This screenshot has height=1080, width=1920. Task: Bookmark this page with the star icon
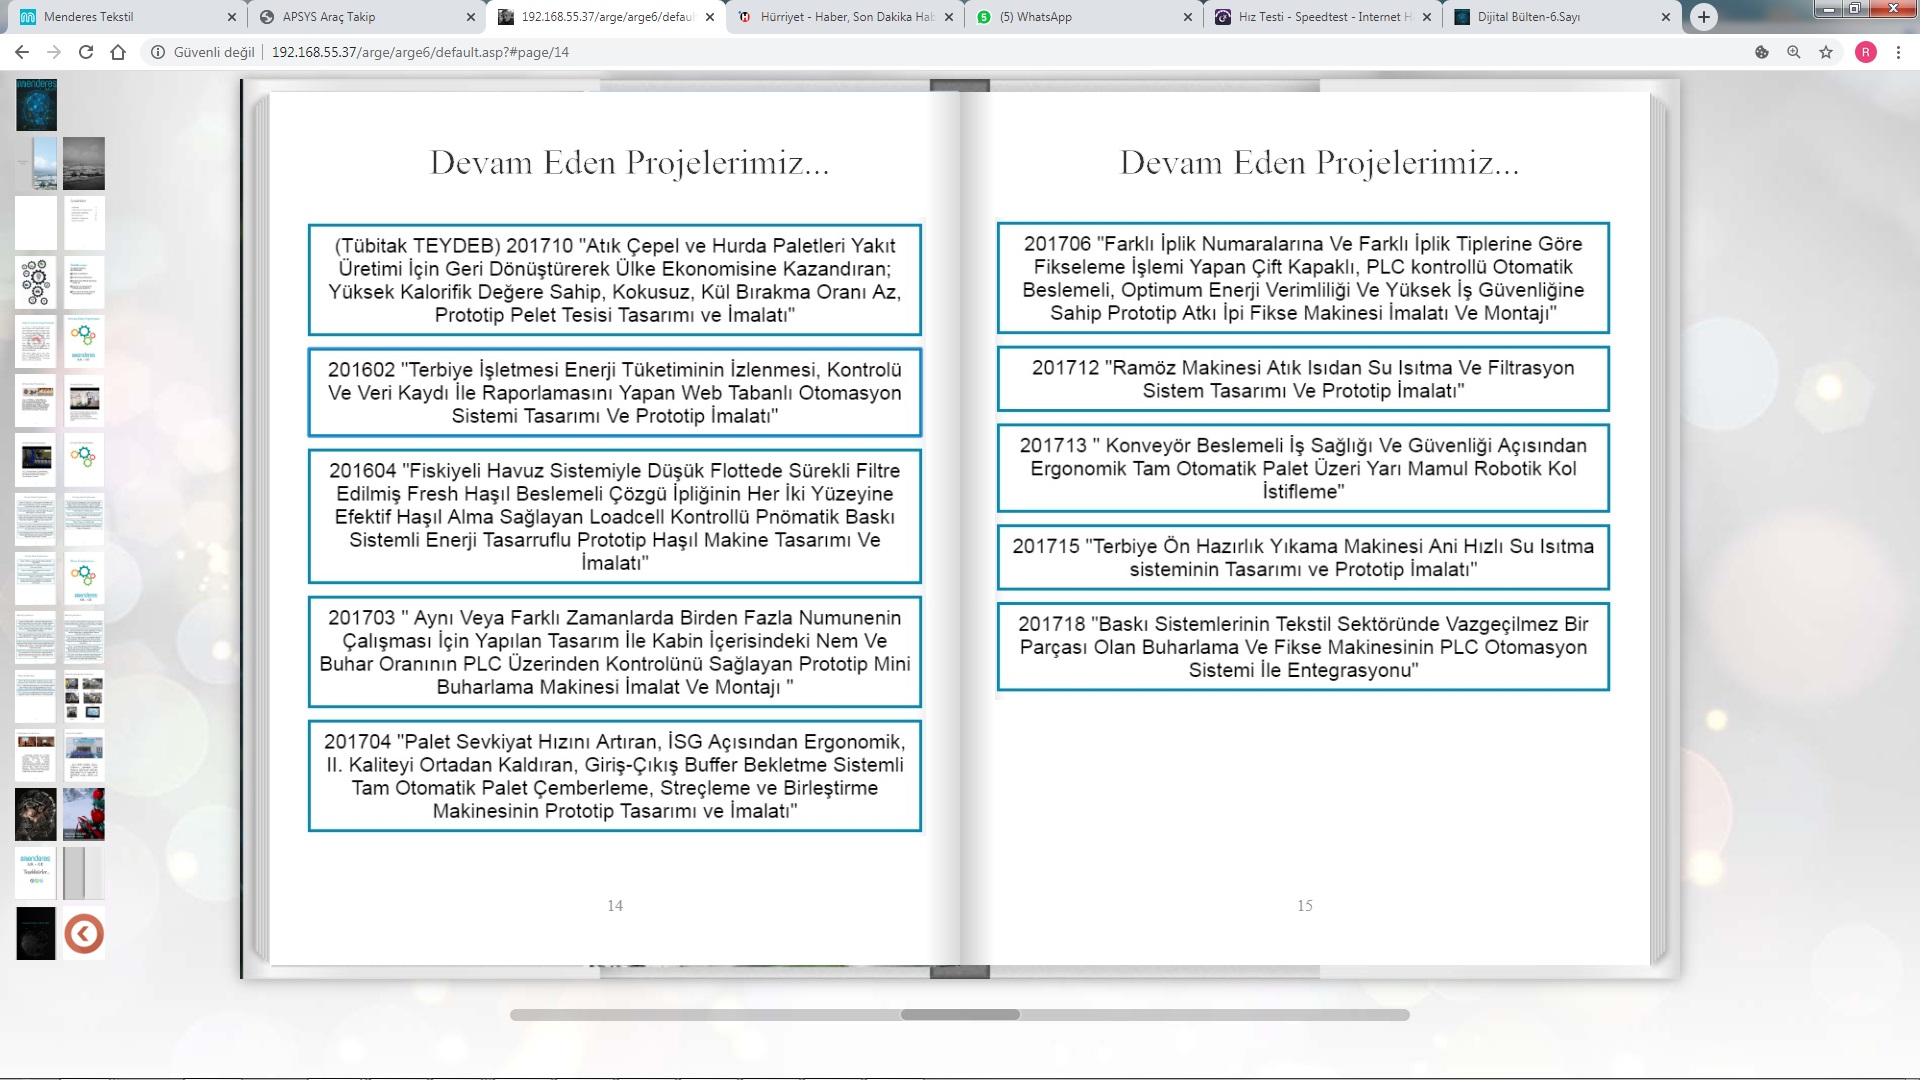(x=1826, y=52)
